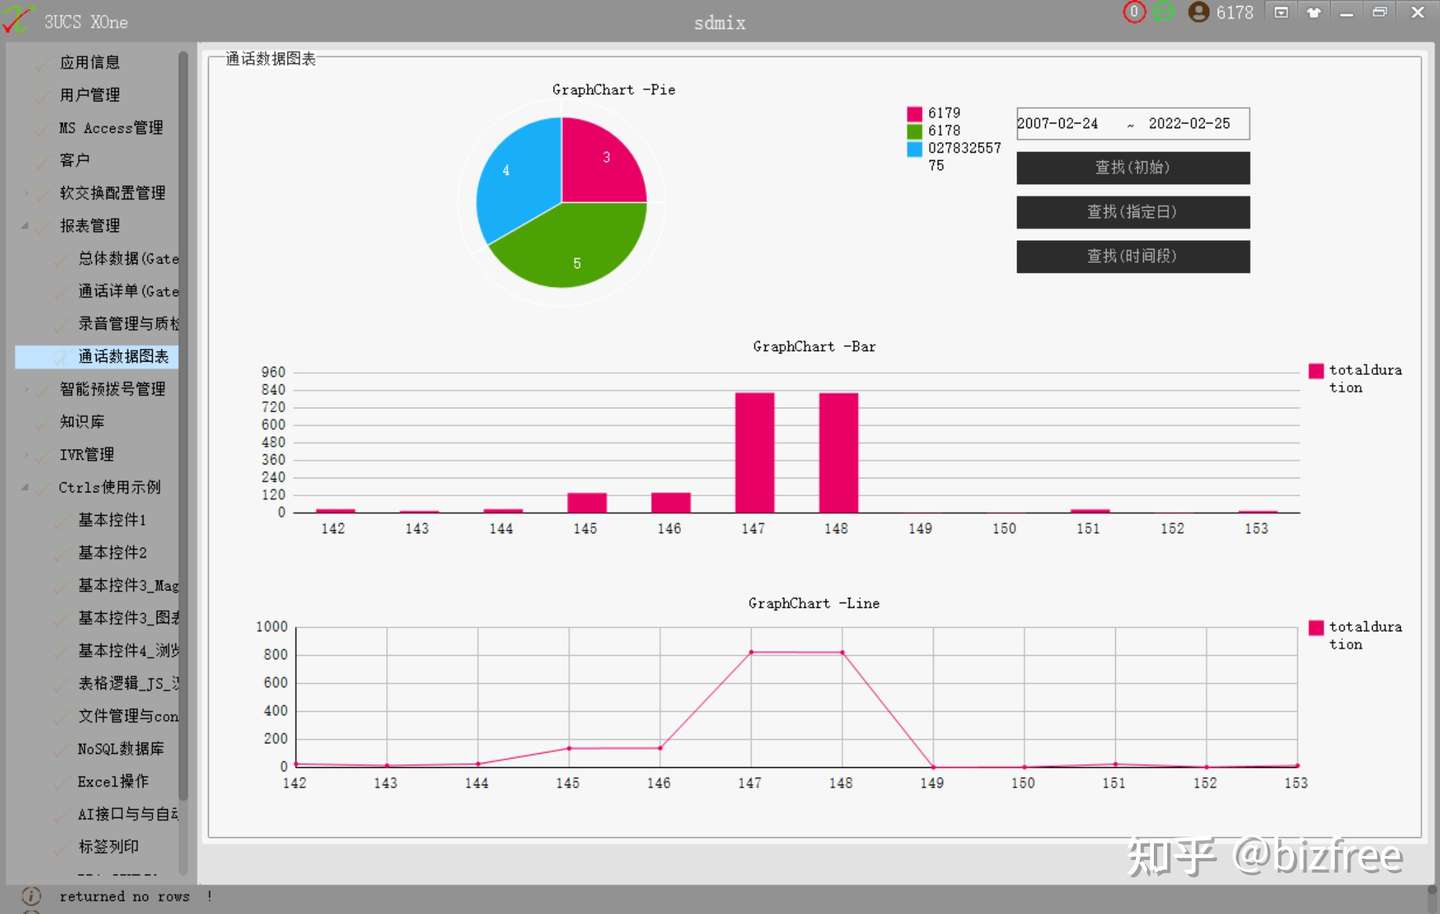This screenshot has height=914, width=1440.
Task: Click the icon beside 用户管理
Action: [40, 96]
